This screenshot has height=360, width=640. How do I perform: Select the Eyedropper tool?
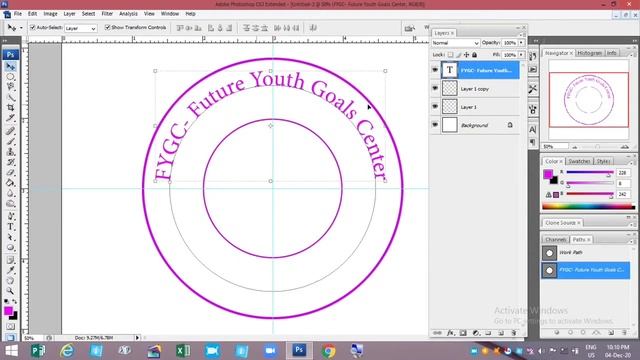[11, 270]
